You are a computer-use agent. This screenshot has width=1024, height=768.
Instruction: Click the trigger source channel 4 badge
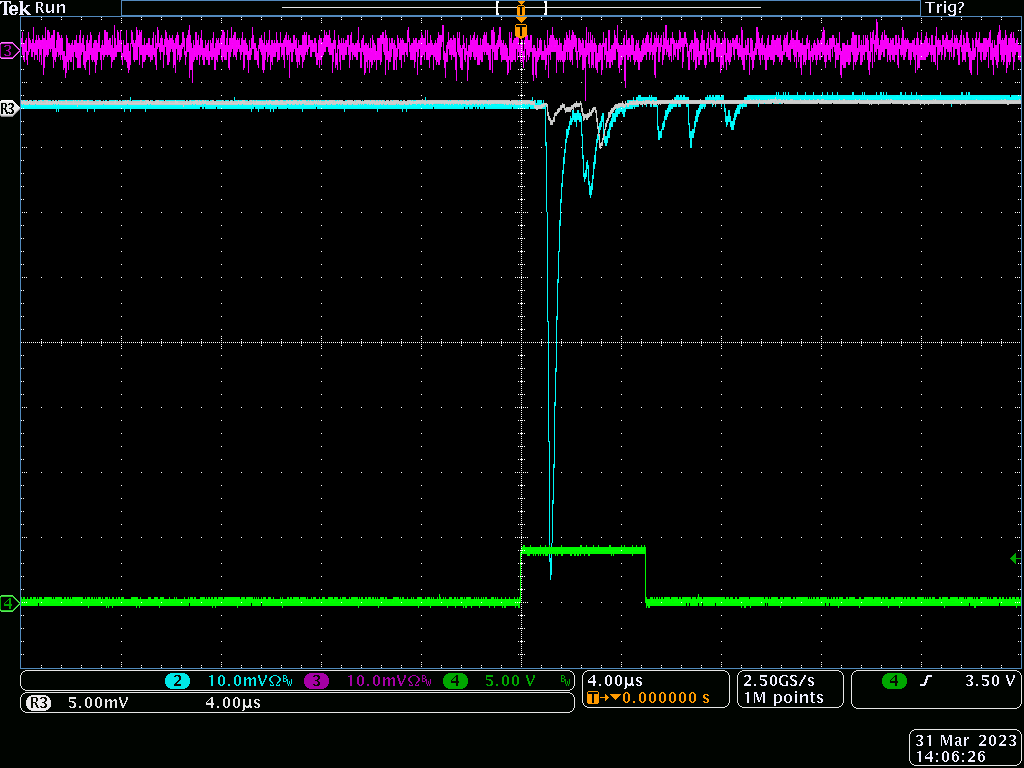[894, 681]
